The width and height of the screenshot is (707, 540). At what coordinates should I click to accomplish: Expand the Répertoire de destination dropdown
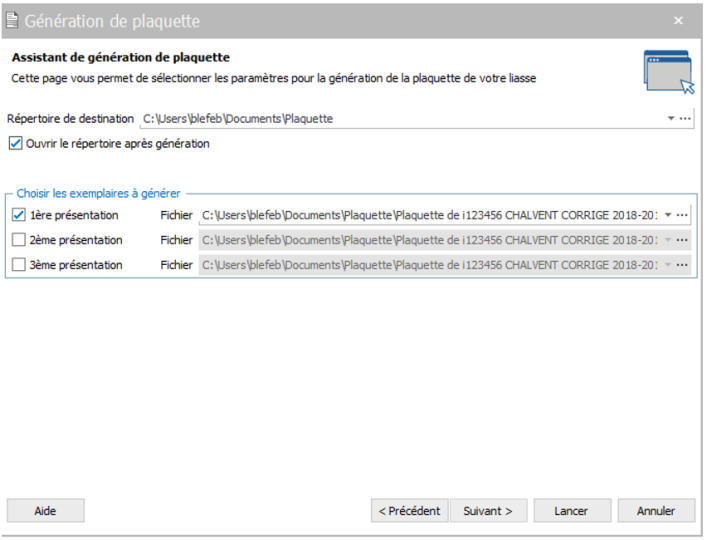point(671,119)
